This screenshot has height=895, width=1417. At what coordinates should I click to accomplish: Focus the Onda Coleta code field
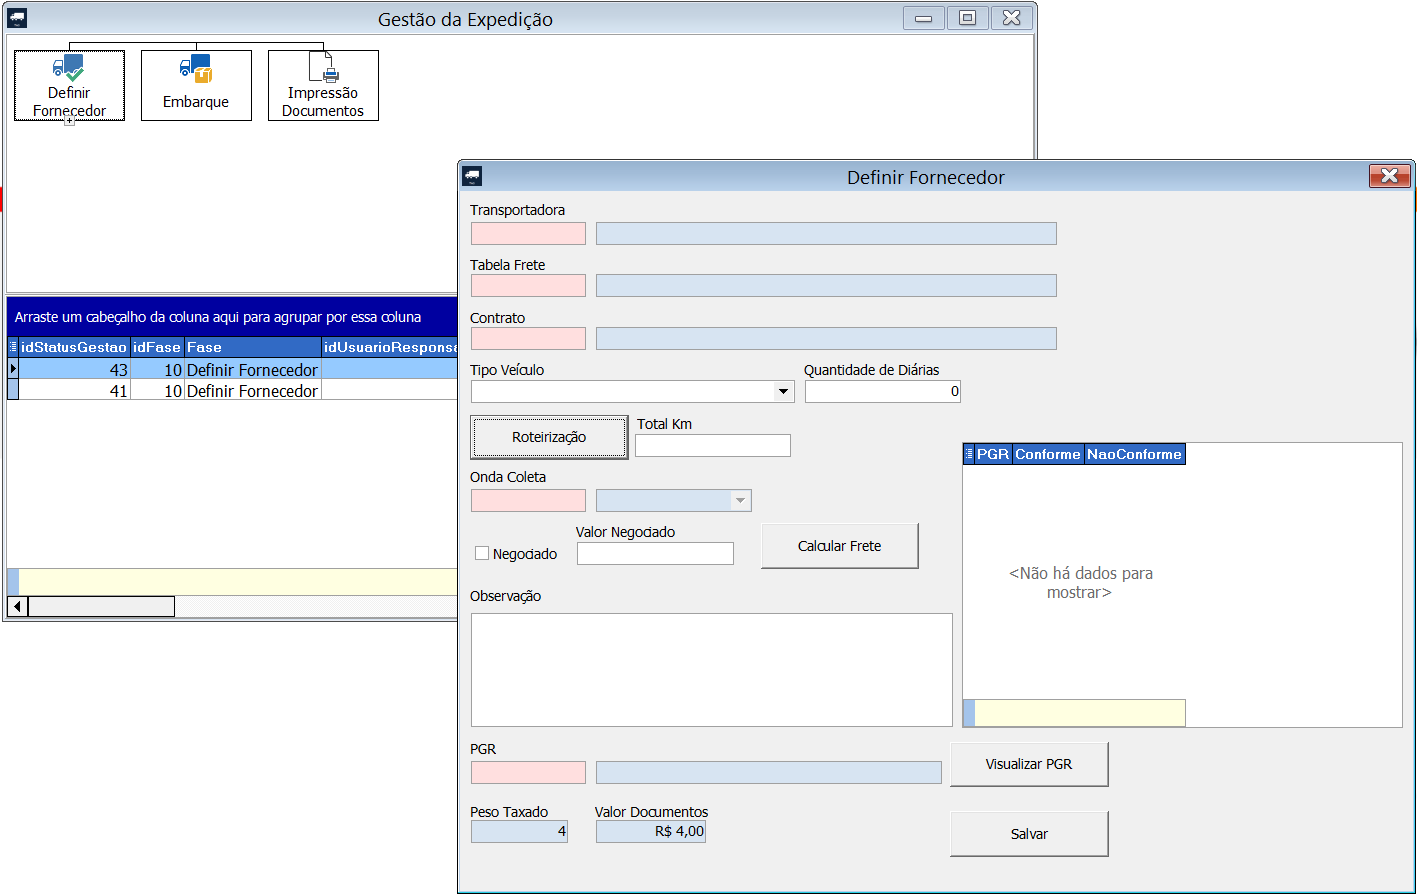tap(528, 500)
